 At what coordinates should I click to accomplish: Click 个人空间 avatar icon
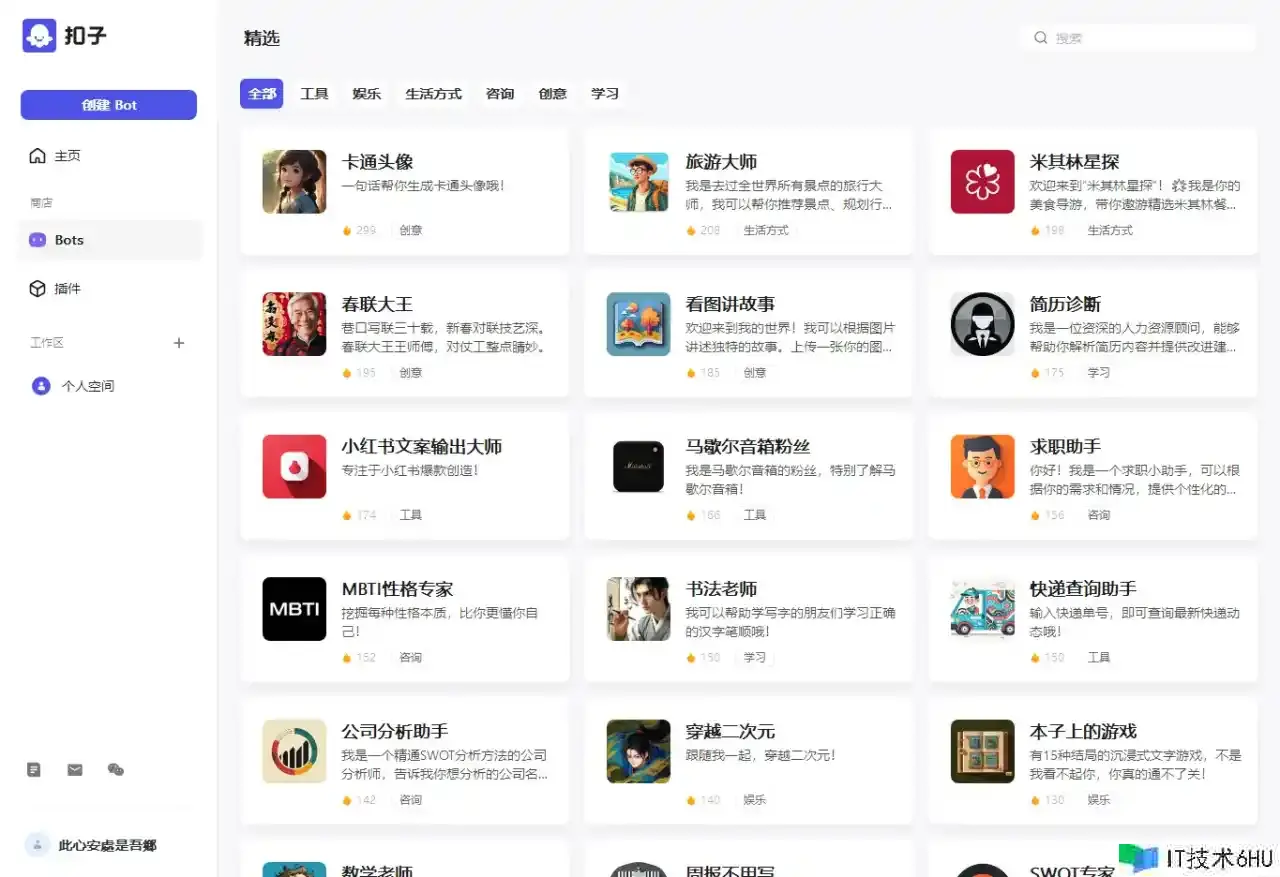(41, 386)
